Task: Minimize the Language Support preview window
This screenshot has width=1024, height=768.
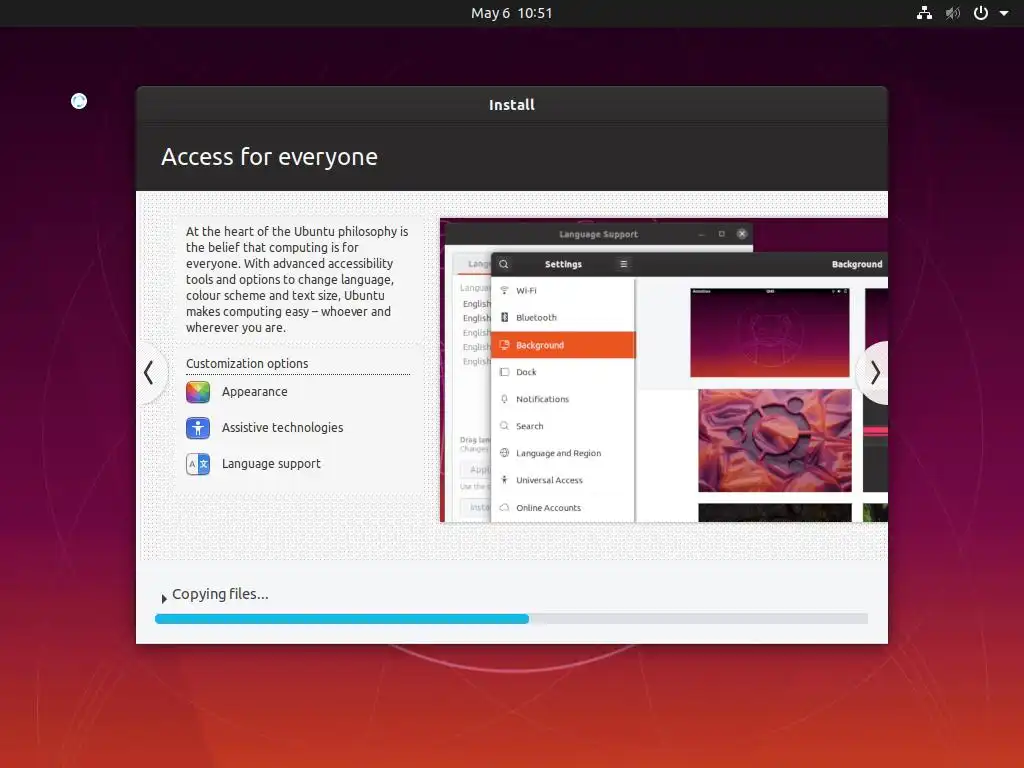Action: 701,234
